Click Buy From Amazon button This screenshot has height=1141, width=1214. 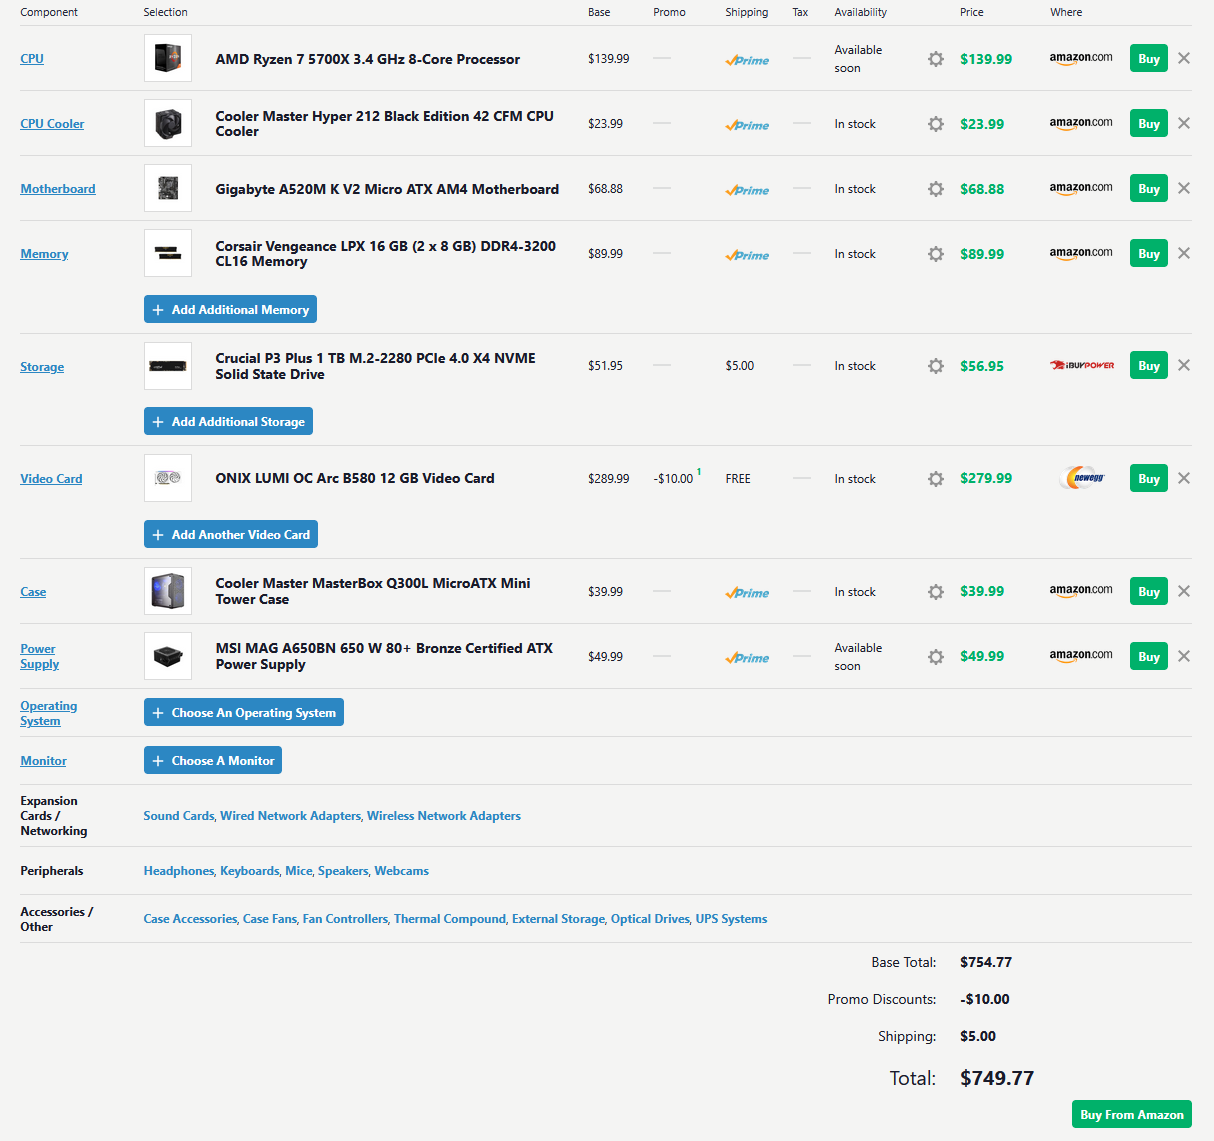coord(1132,1114)
